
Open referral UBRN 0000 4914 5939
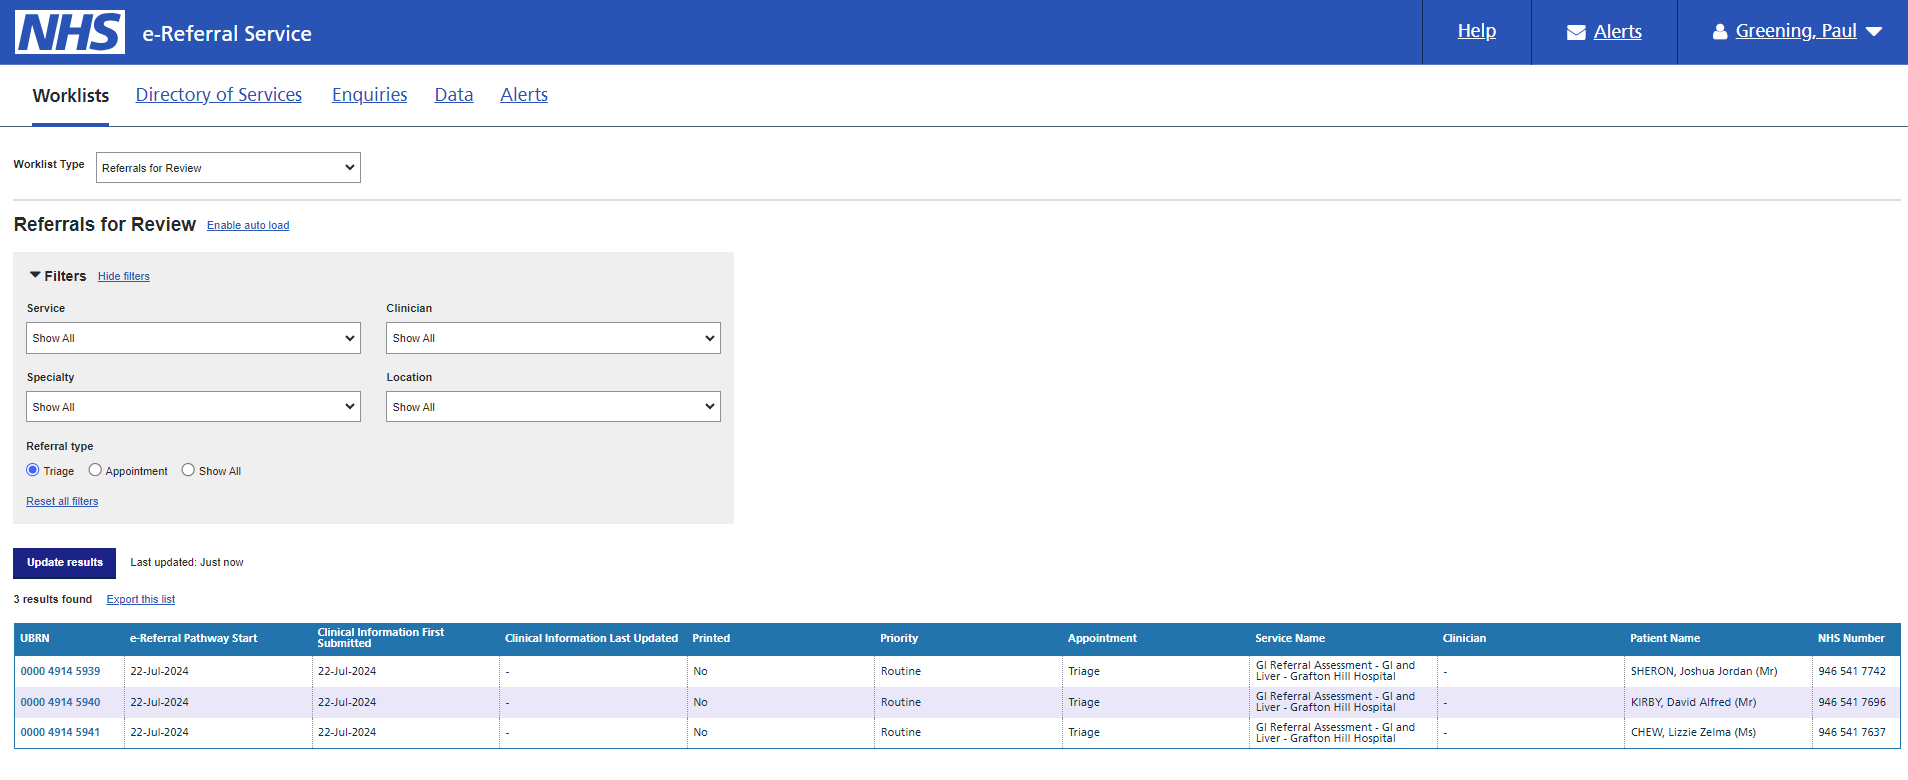point(61,671)
